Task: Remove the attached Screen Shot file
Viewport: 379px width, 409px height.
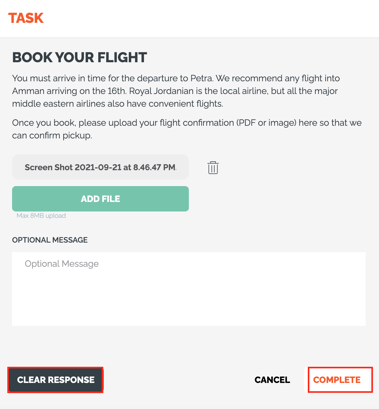Action: (213, 168)
